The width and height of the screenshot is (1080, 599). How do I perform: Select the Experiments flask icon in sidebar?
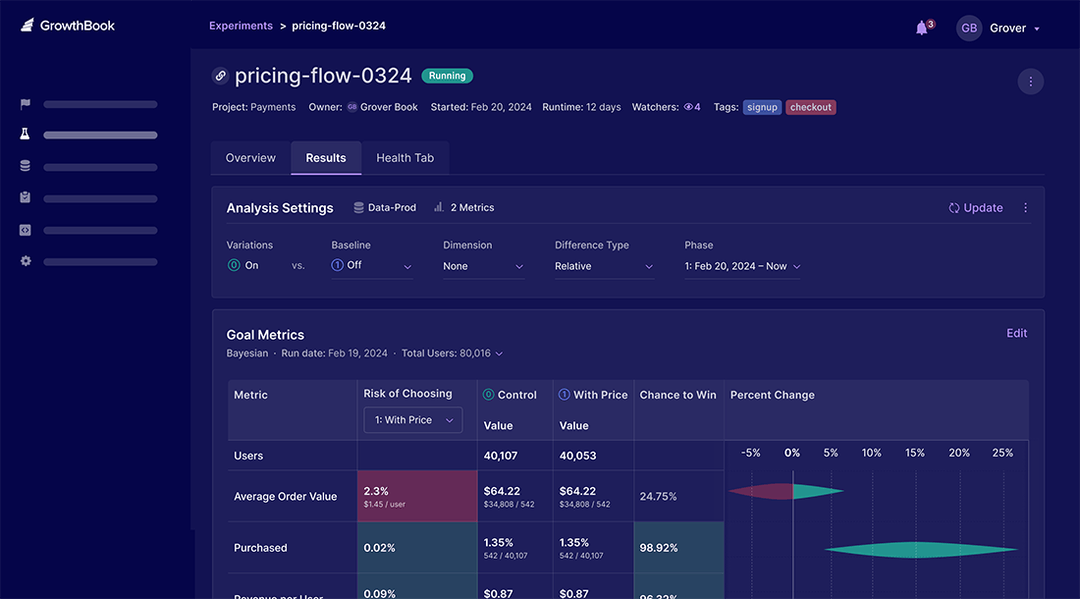24,132
